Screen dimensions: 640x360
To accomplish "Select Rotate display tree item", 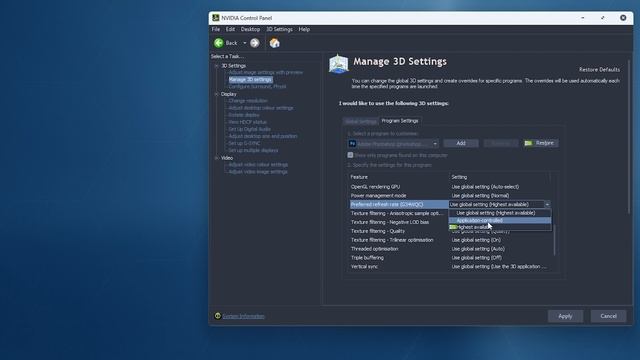I will click(x=244, y=115).
